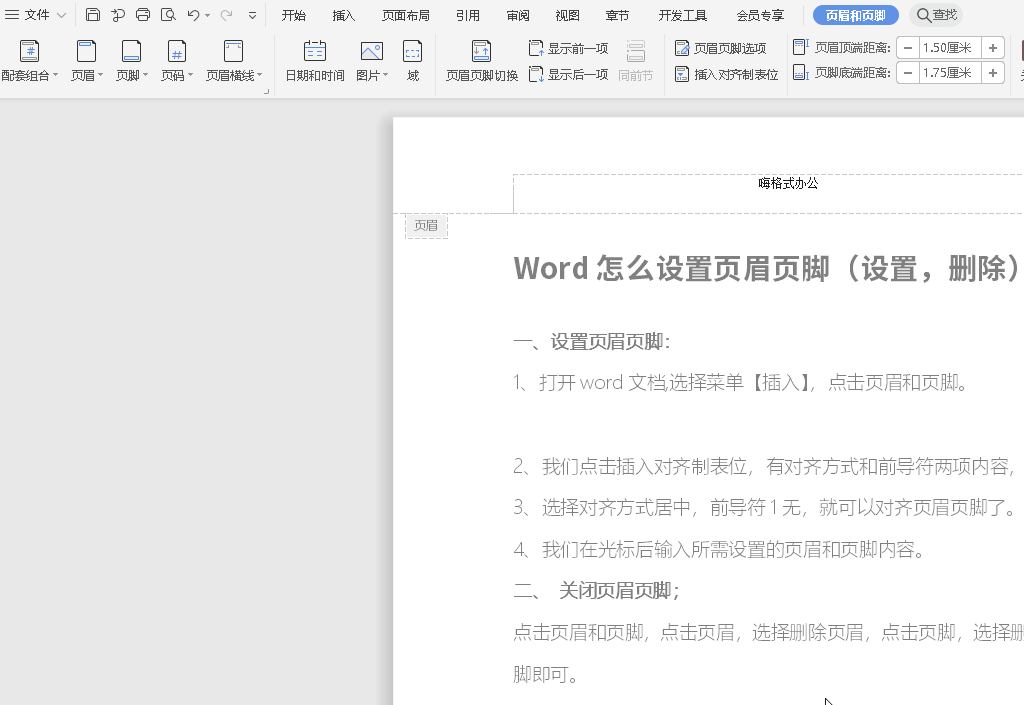Click the Save icon in quick access toolbar
Image resolution: width=1024 pixels, height=705 pixels.
(93, 15)
